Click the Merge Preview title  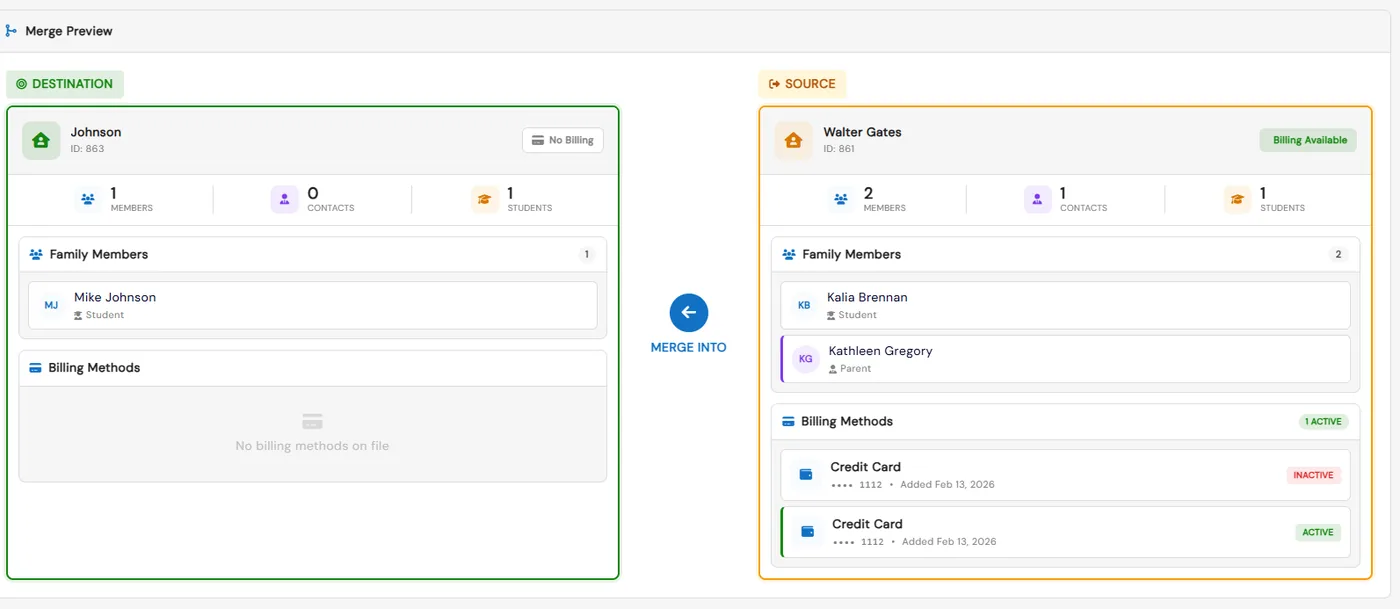tap(69, 31)
